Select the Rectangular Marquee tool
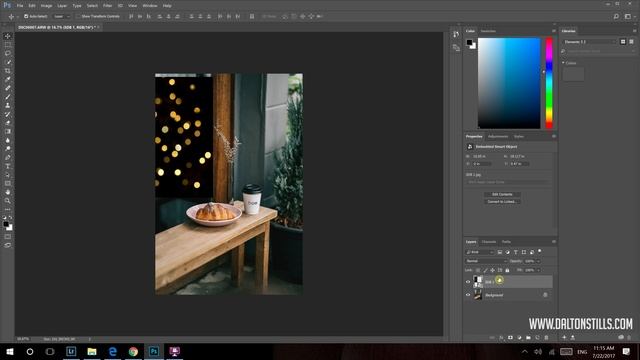The width and height of the screenshot is (640, 360). click(7, 45)
